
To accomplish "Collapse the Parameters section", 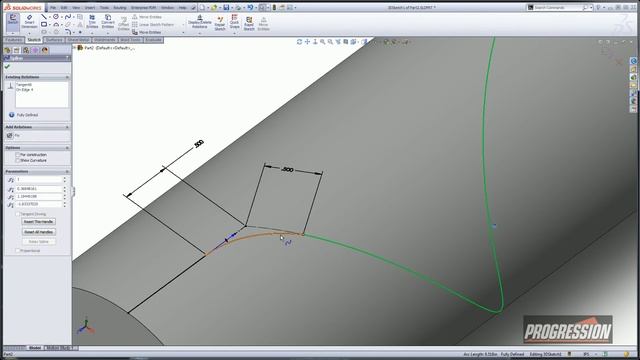I will [67, 171].
